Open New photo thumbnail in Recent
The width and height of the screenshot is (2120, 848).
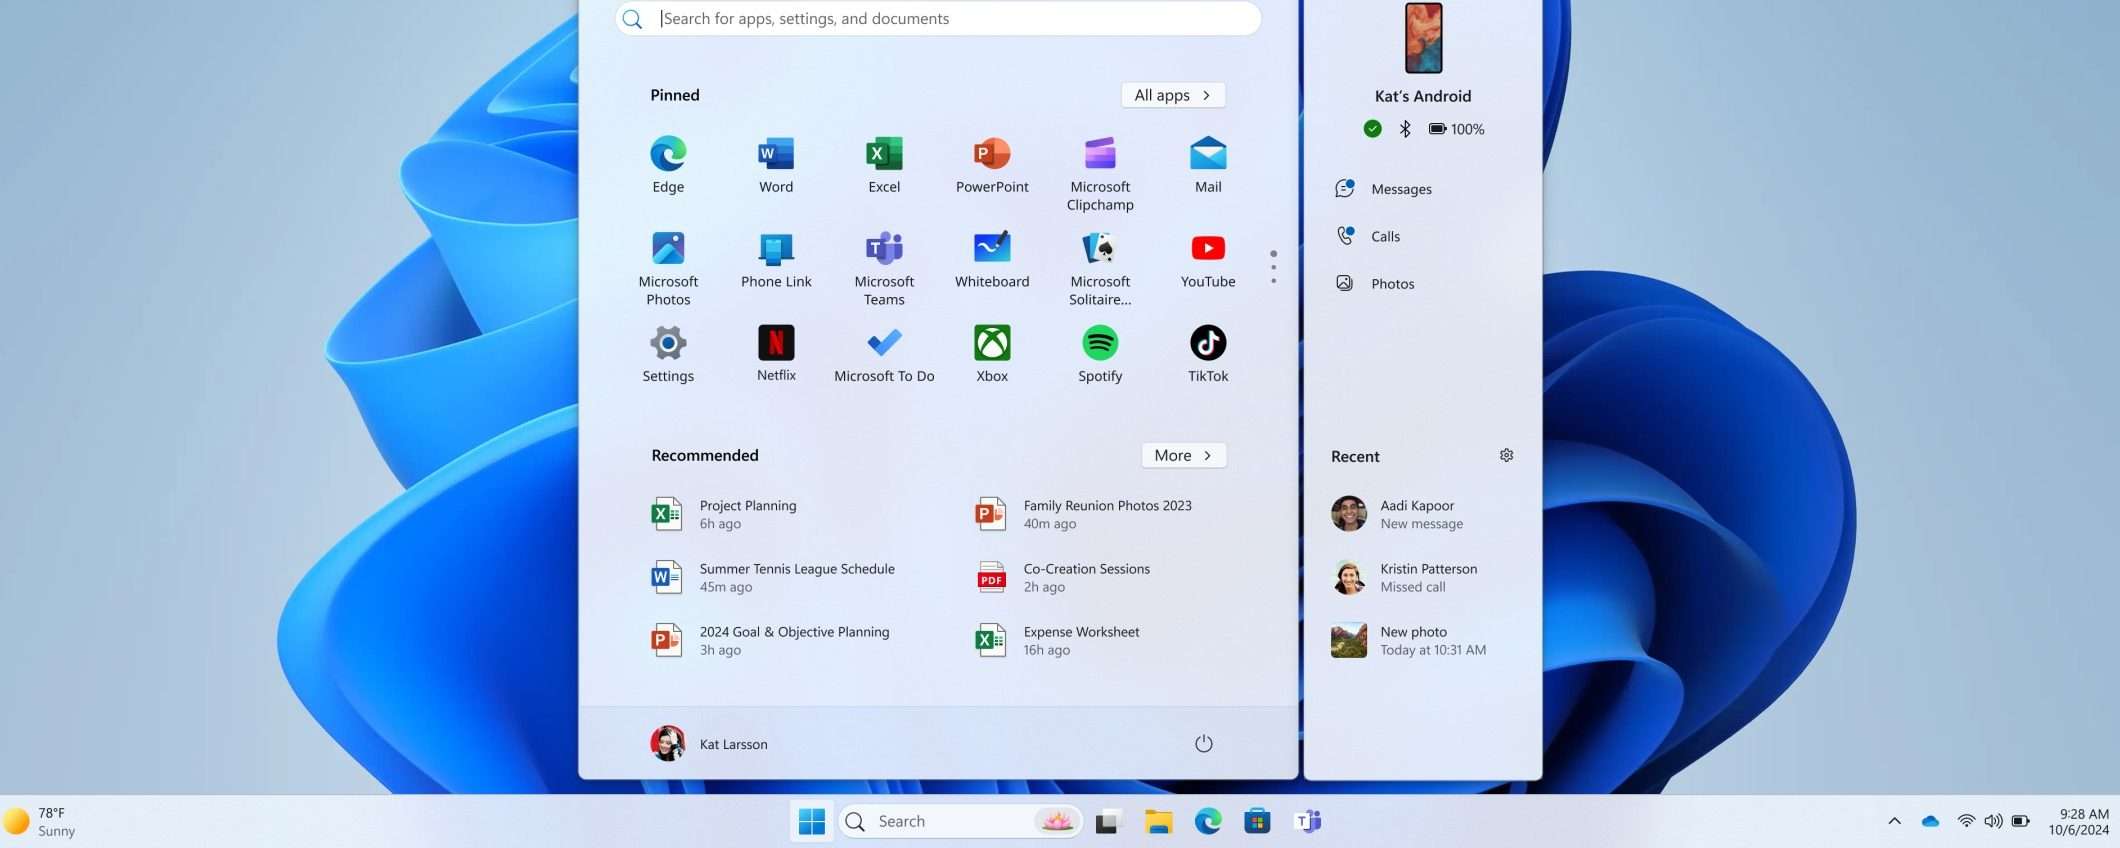[x=1348, y=640]
